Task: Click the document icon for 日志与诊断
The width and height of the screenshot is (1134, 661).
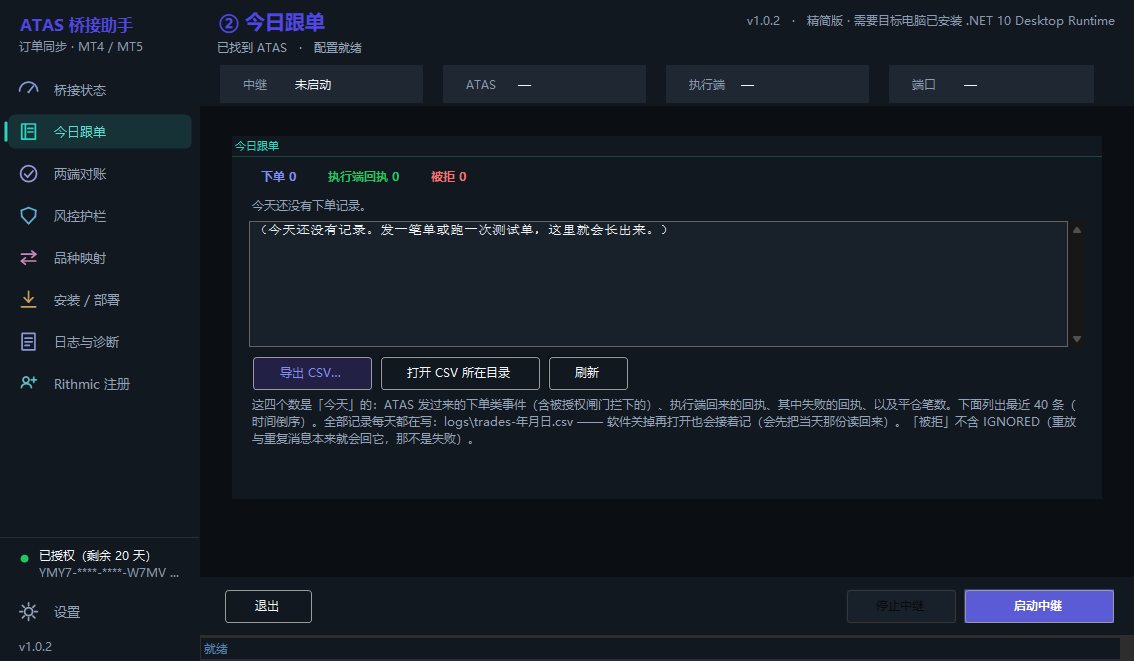Action: coord(28,341)
